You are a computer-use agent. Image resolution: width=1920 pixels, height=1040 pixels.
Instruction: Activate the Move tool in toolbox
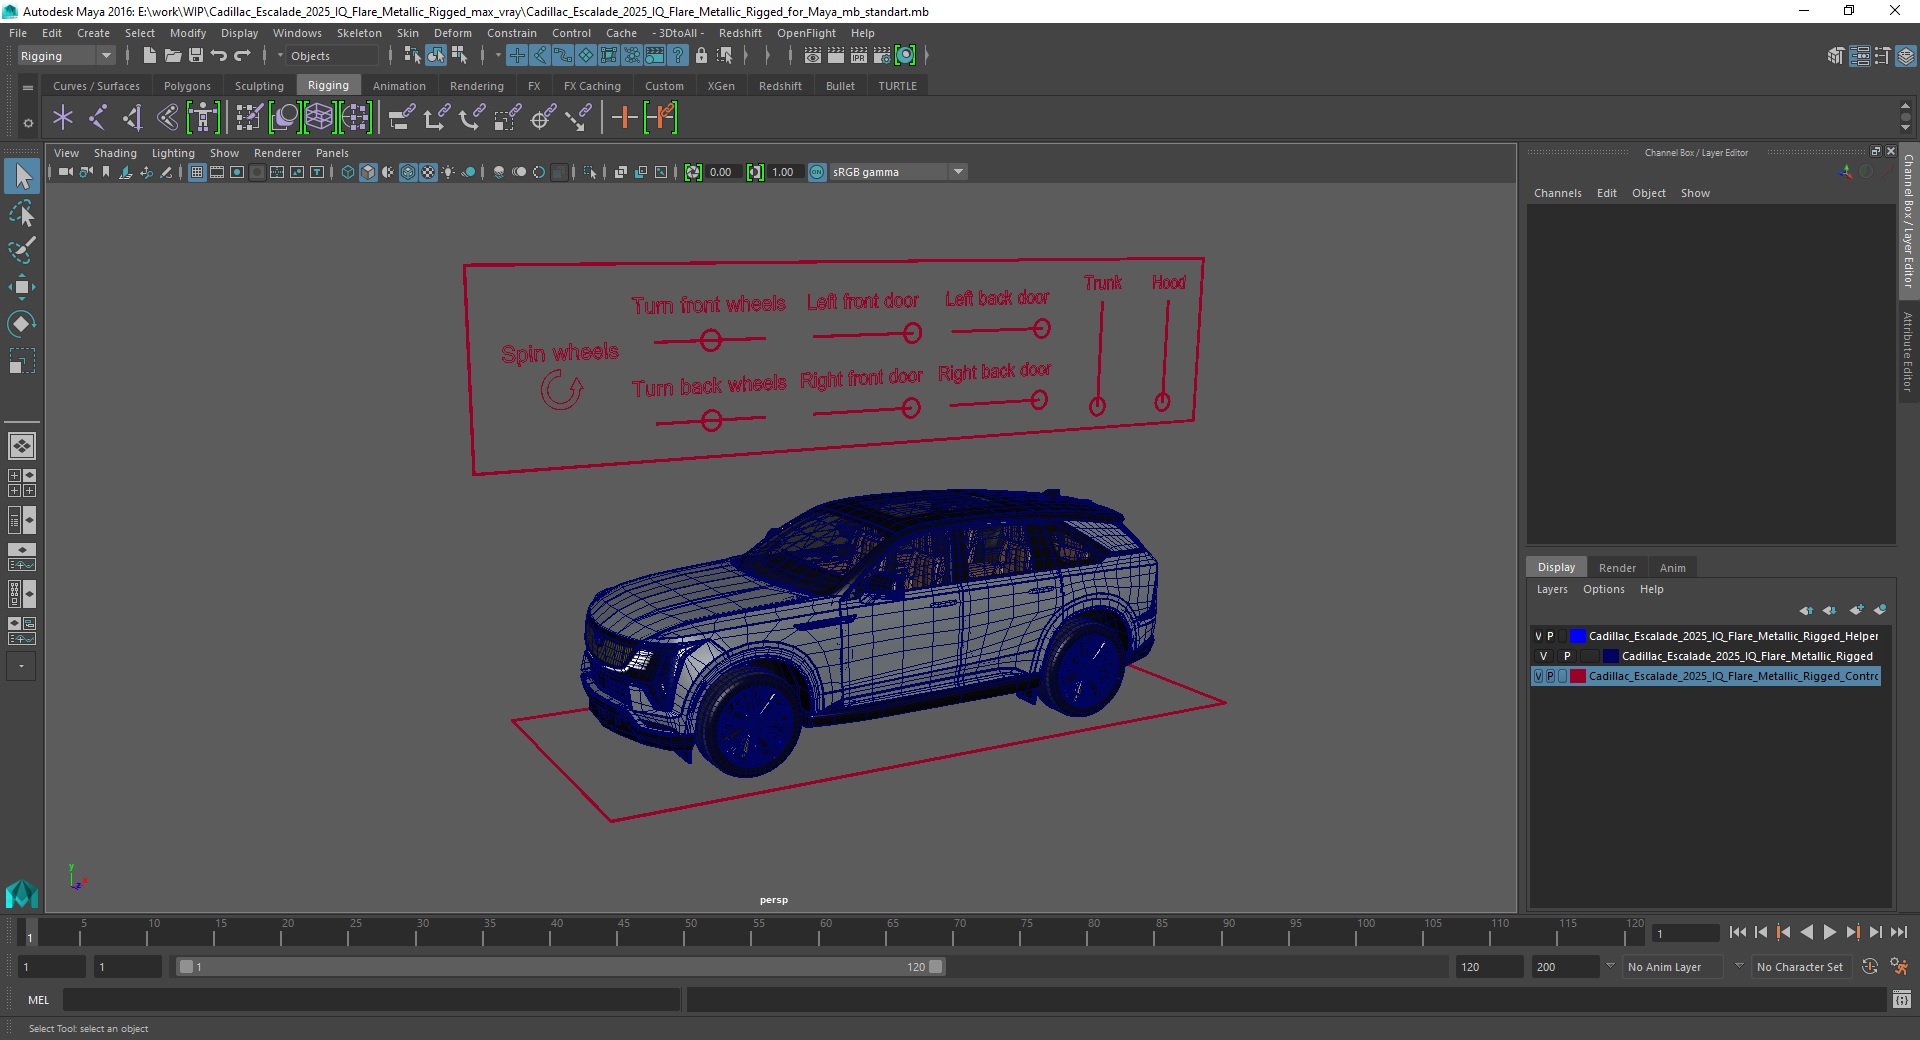(x=22, y=287)
